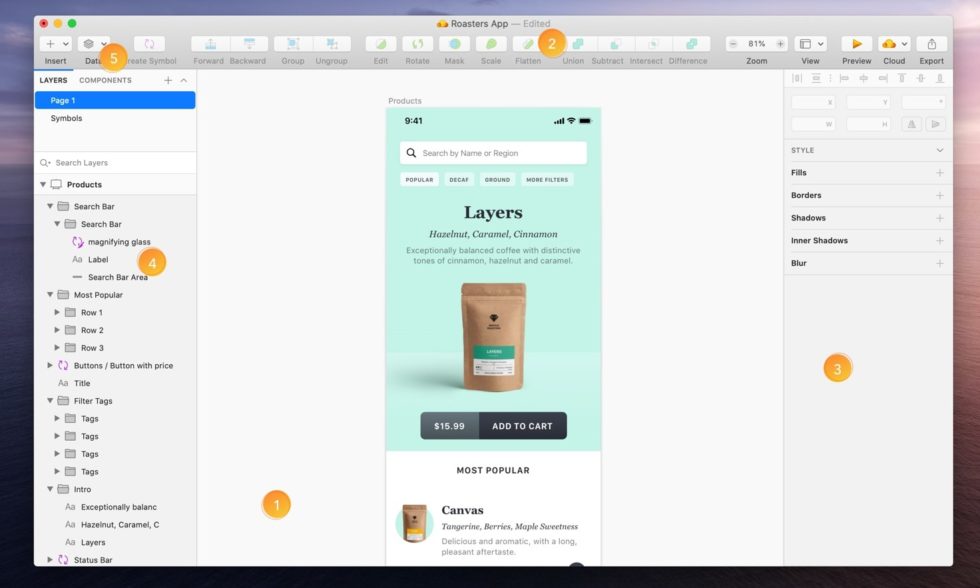Screen dimensions: 980x588
Task: Click the flip vertical icon in inspector
Action: 935,124
